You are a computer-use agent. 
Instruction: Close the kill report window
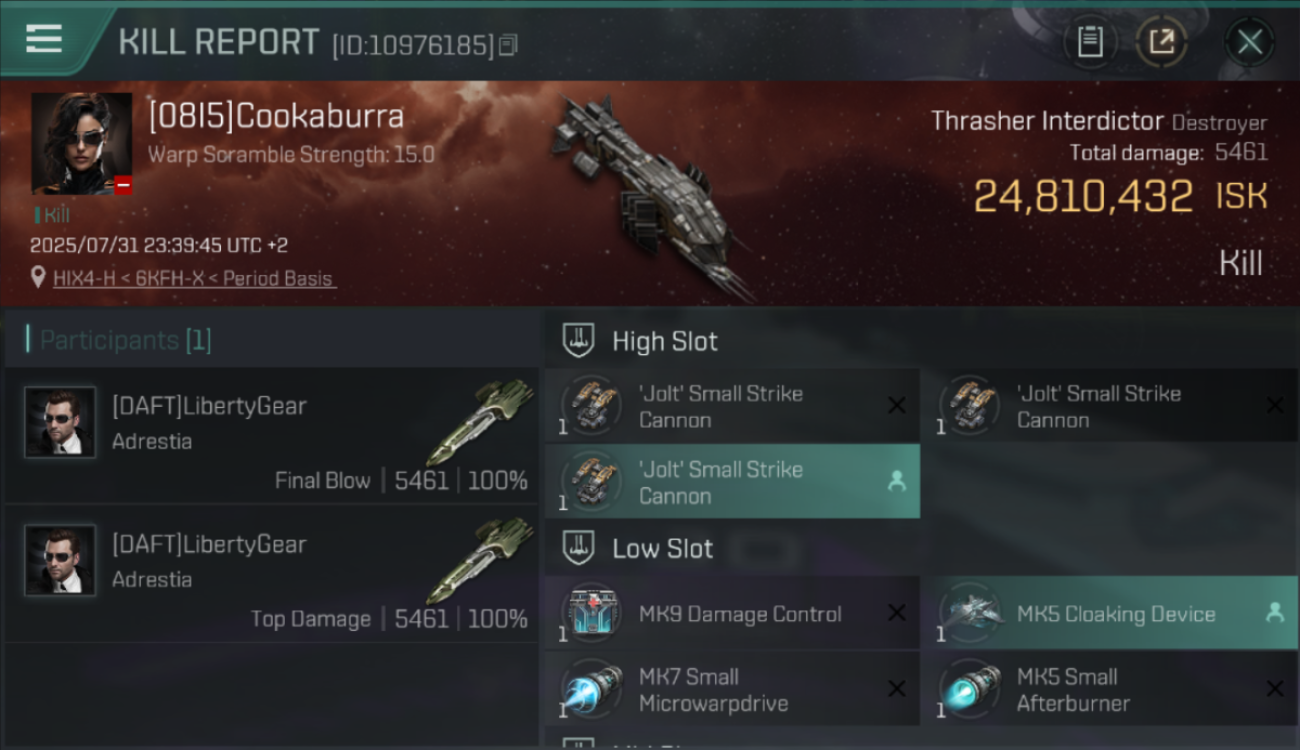(x=1250, y=42)
